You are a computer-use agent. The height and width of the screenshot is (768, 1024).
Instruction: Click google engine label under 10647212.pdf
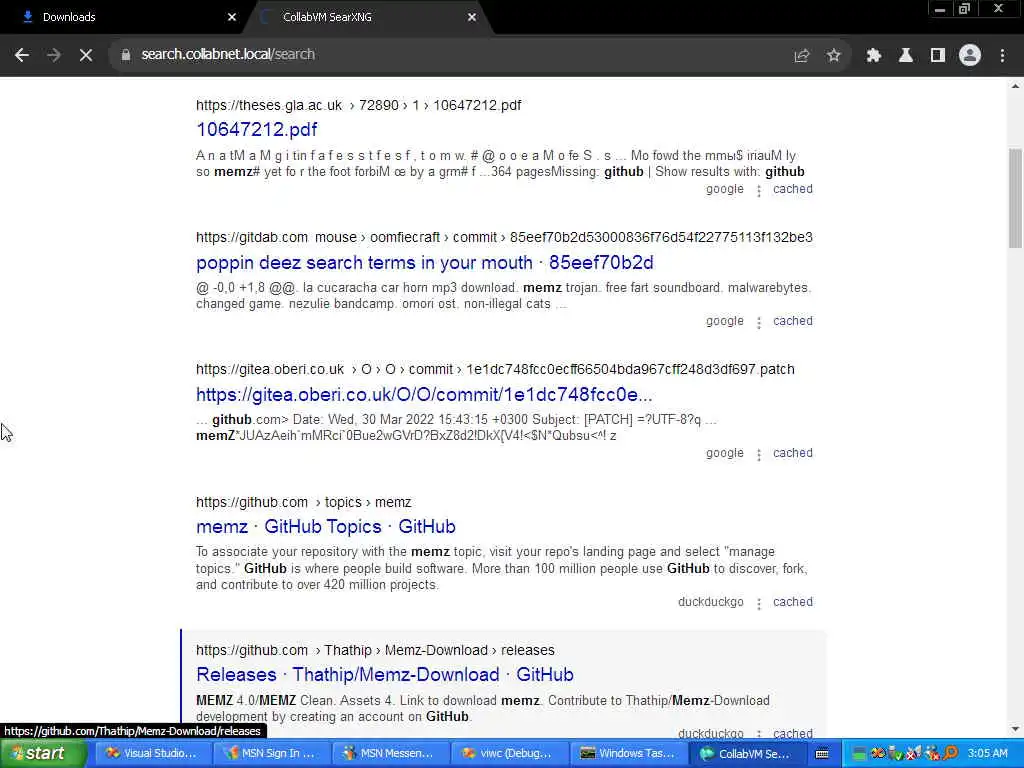click(x=725, y=189)
